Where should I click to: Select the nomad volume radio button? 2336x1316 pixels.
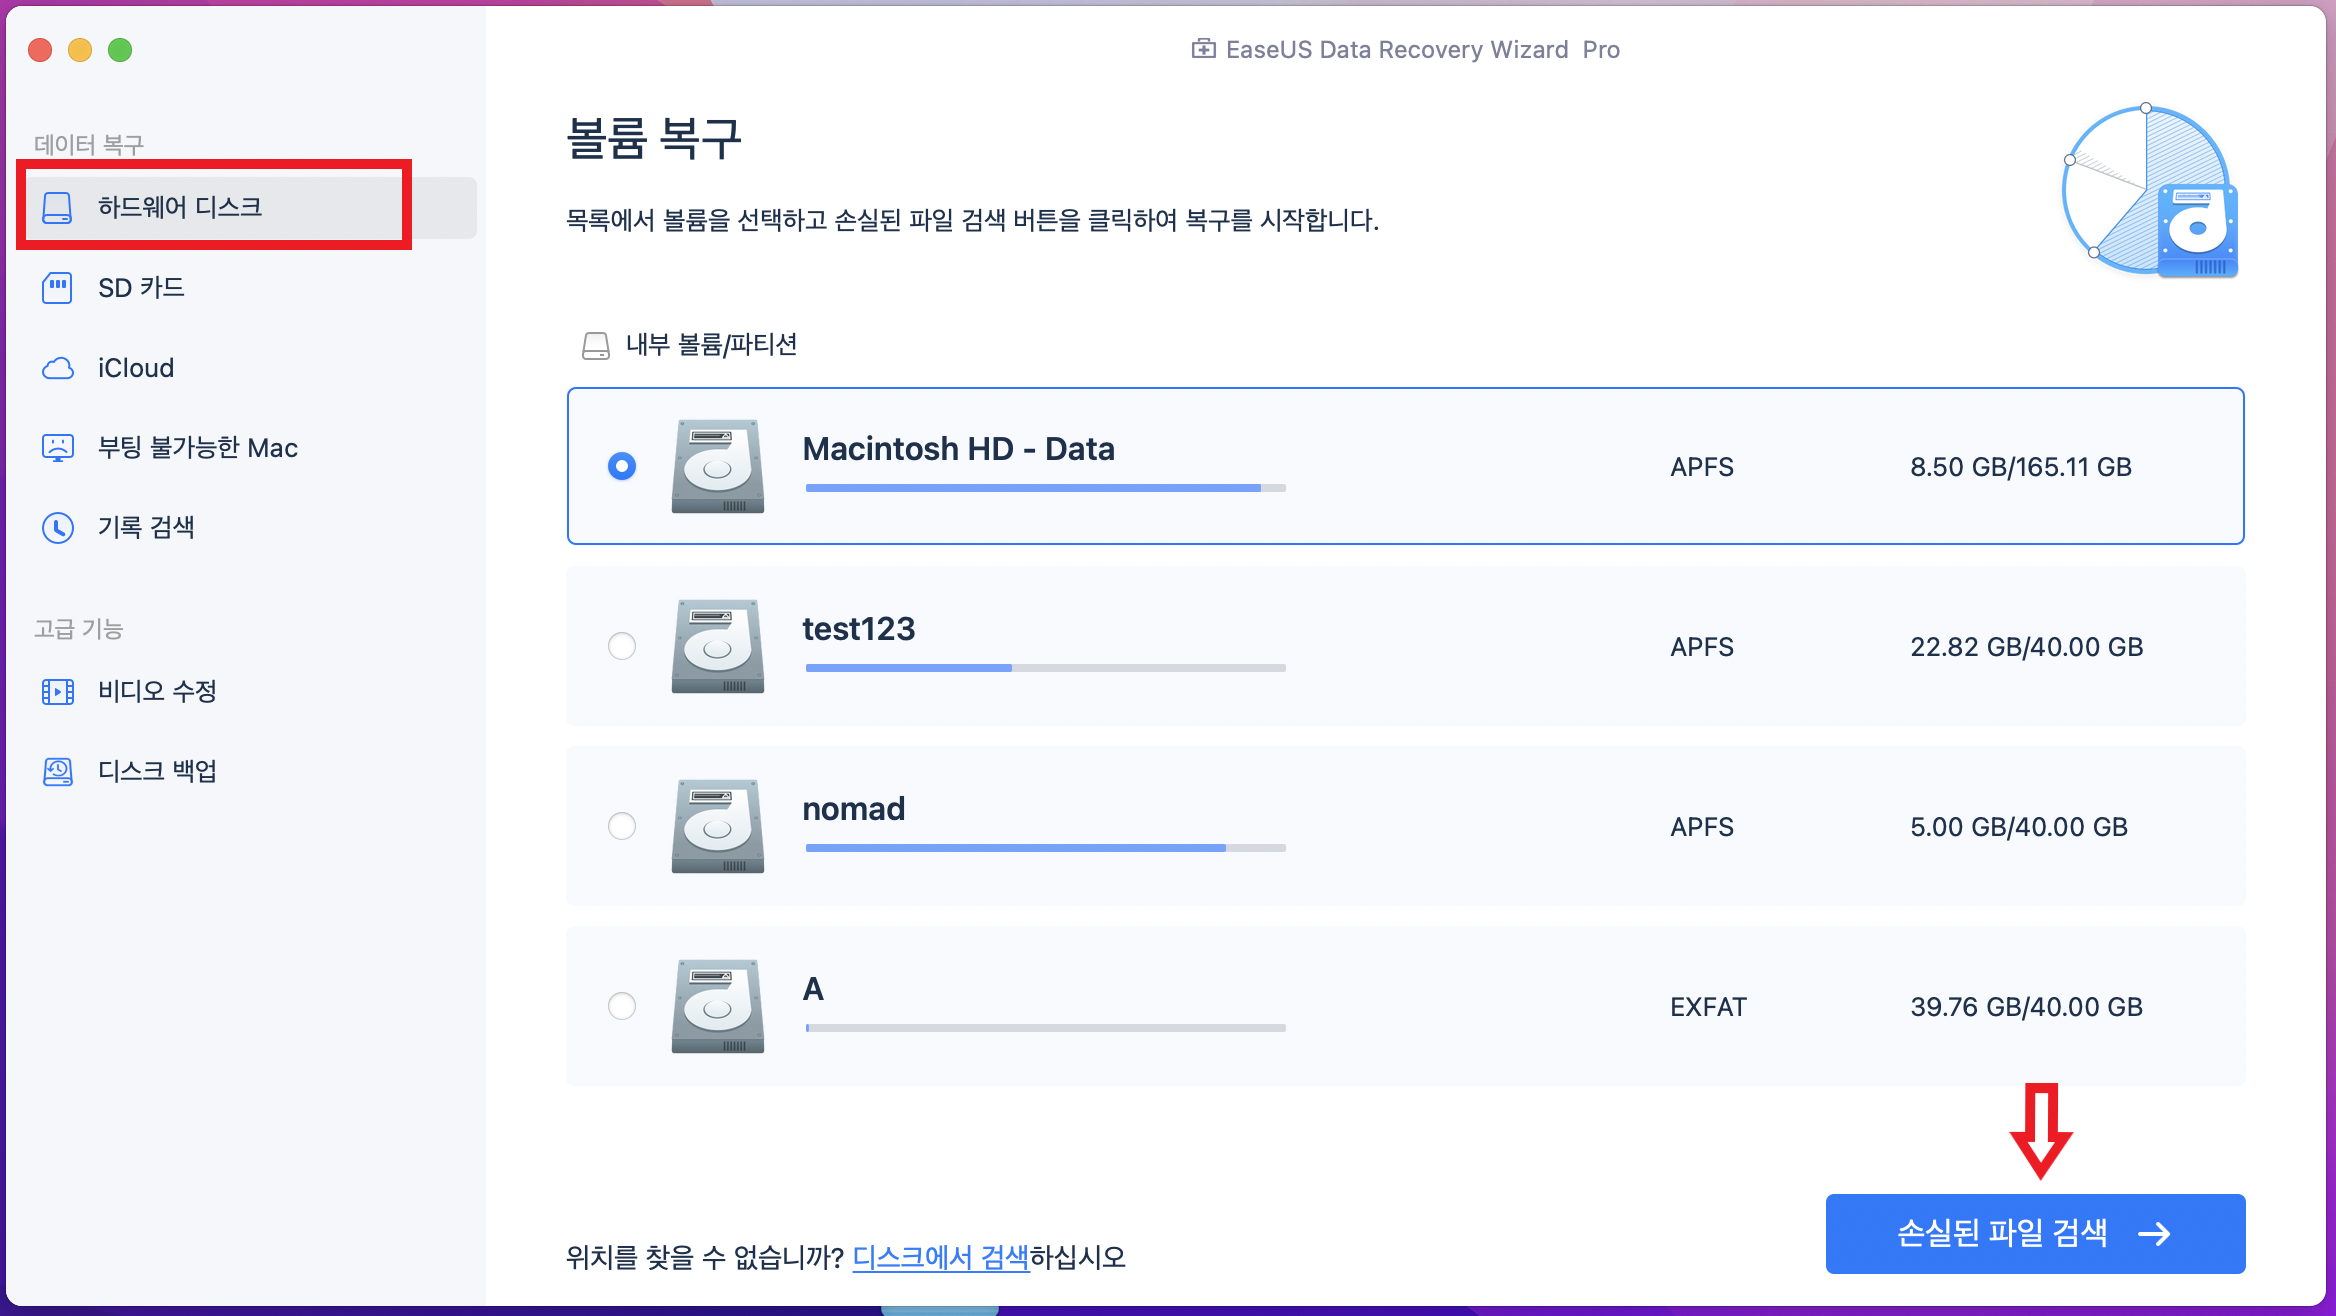click(622, 827)
